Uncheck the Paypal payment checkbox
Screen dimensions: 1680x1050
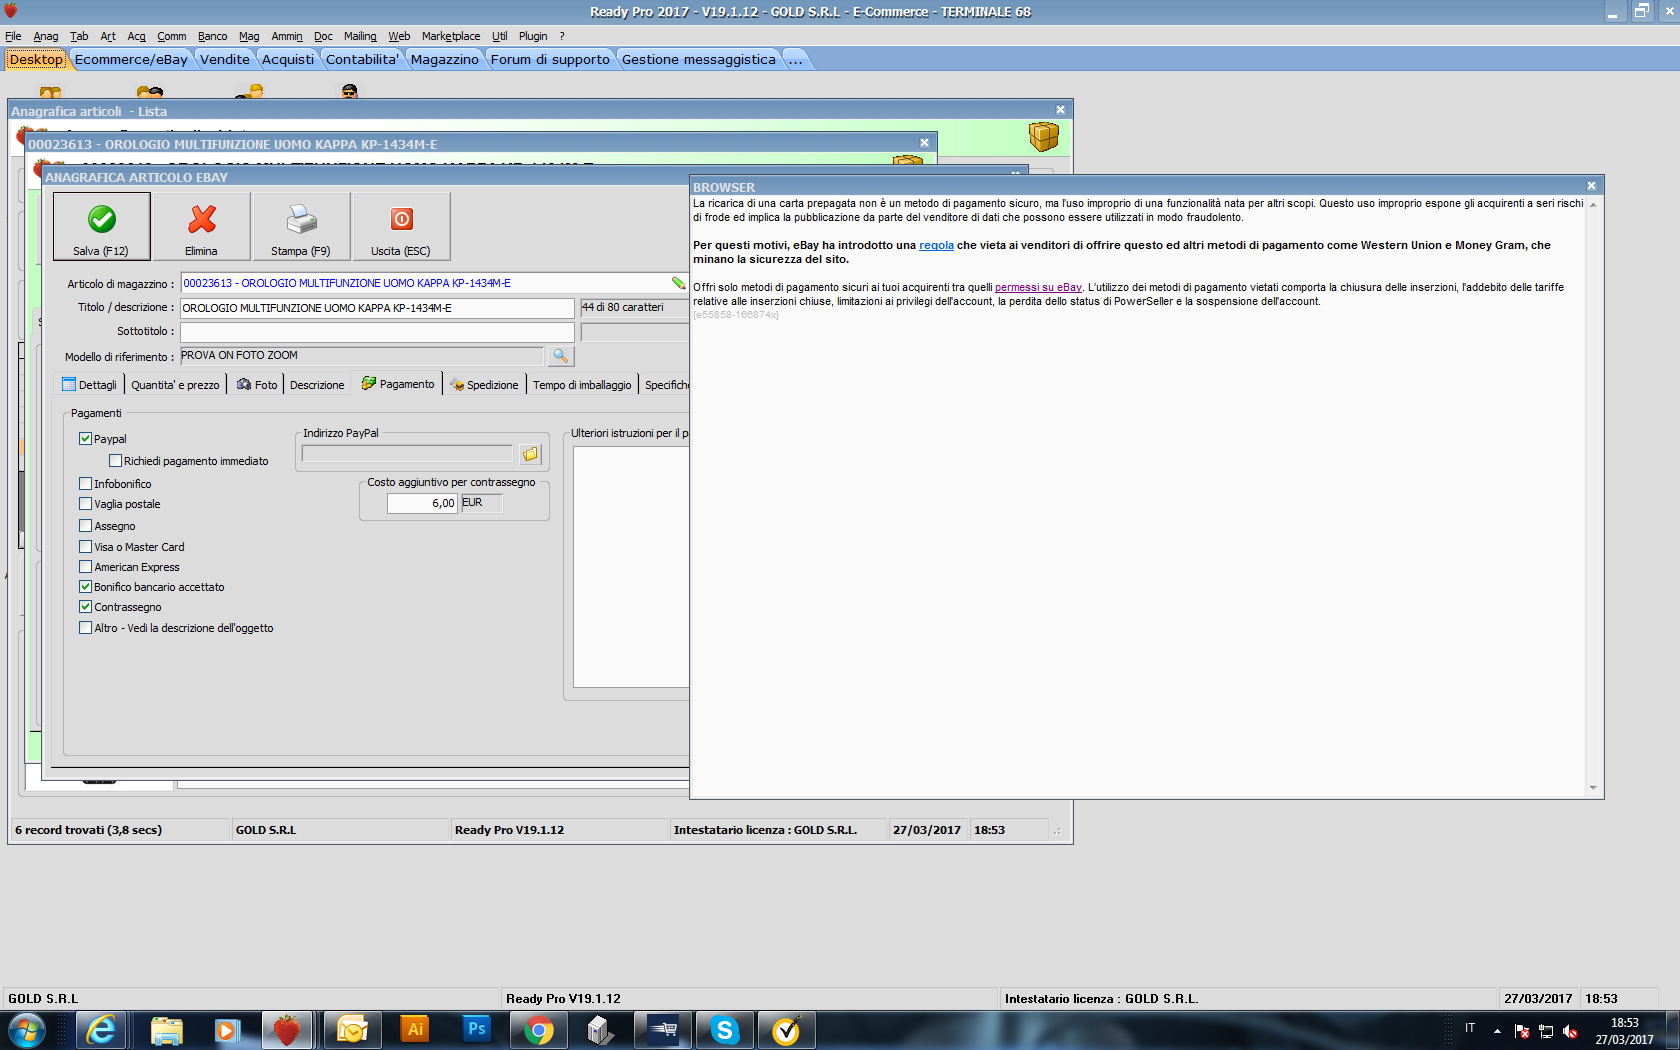(85, 439)
